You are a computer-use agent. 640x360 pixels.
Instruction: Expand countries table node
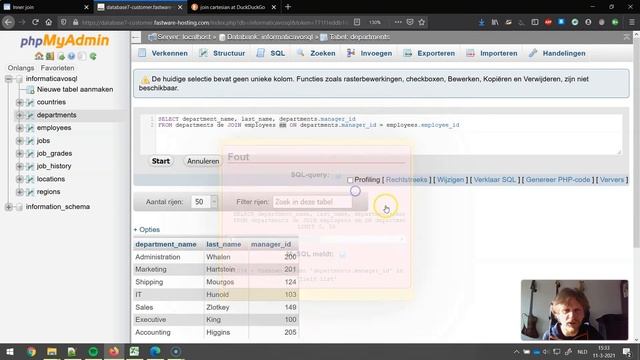(x=19, y=102)
